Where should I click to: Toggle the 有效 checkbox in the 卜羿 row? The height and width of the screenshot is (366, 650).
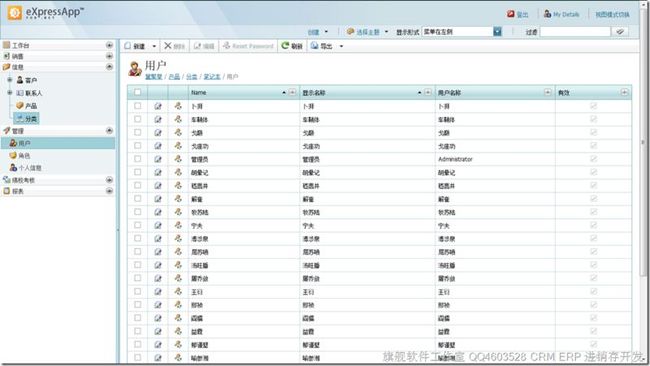click(x=593, y=106)
